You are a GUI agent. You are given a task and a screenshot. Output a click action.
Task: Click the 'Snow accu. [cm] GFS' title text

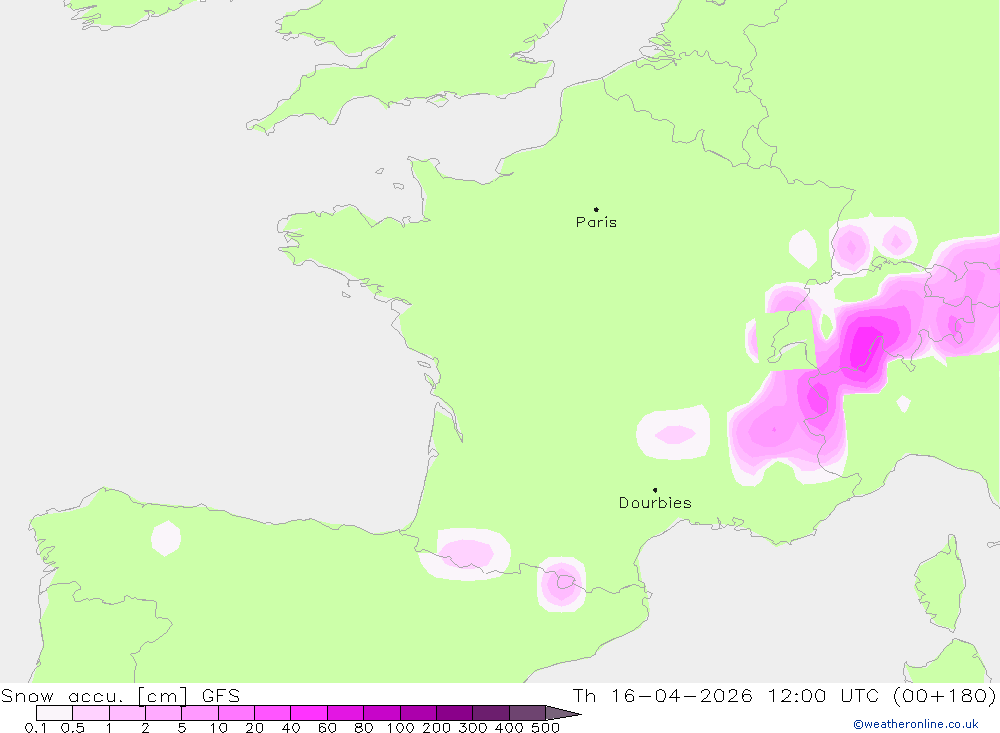click(121, 695)
